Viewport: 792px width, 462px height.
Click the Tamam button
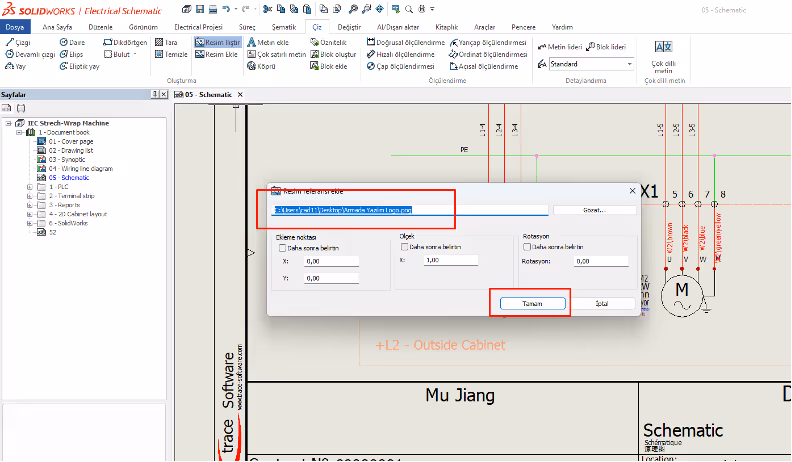[532, 303]
